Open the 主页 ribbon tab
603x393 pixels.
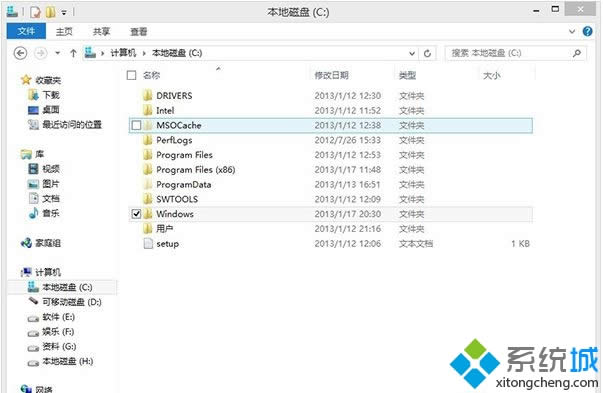tap(64, 32)
